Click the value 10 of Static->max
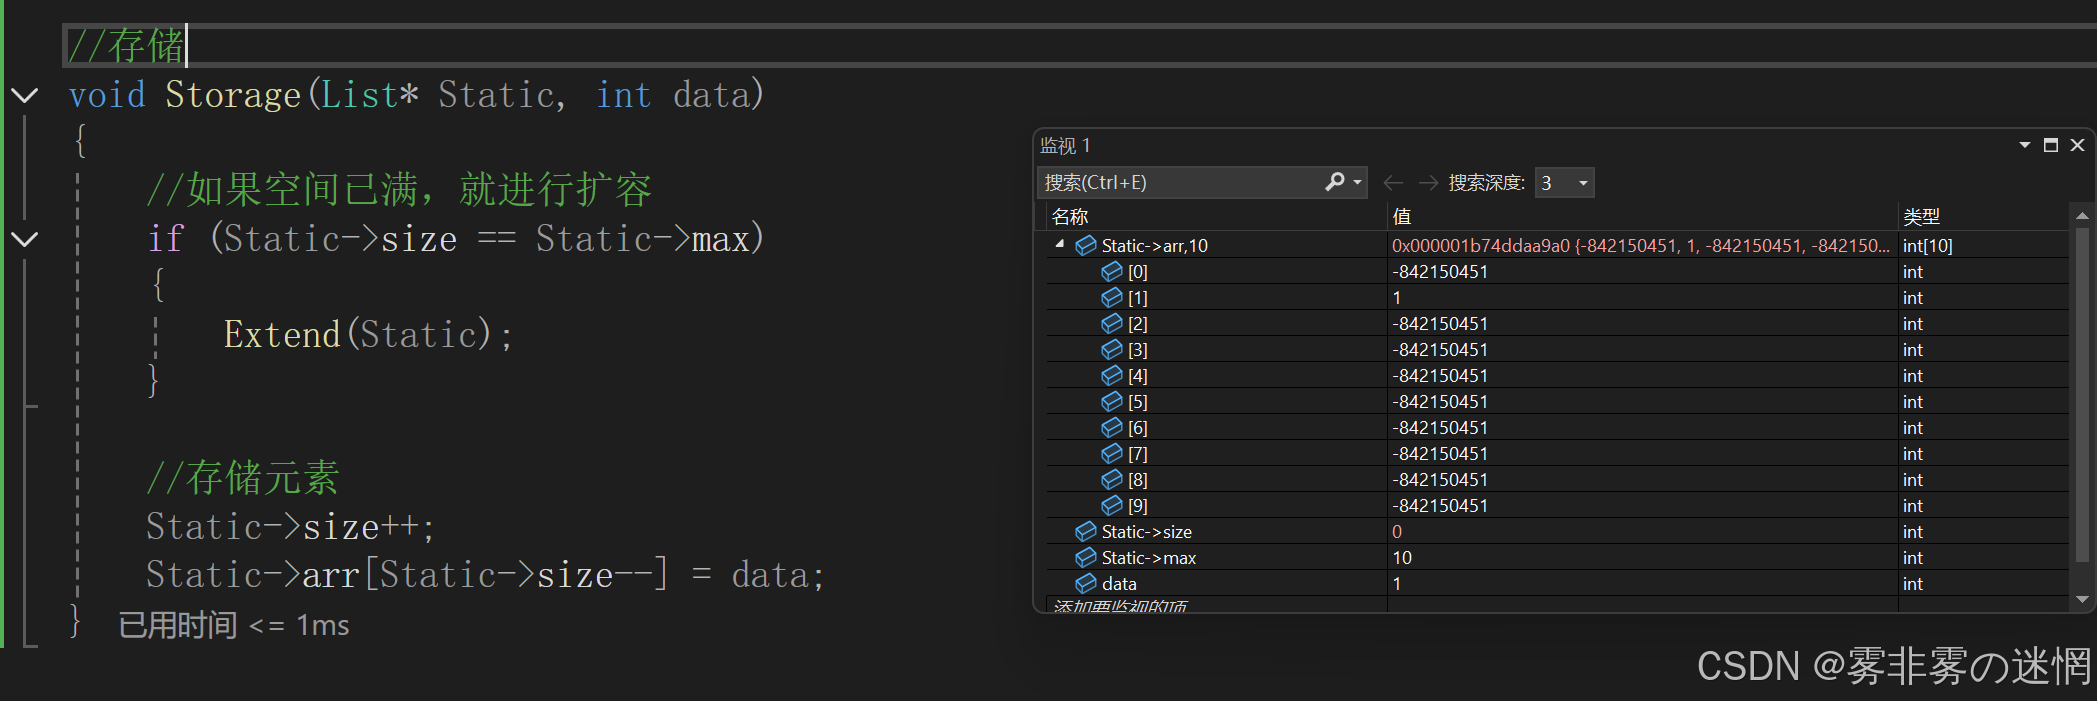The width and height of the screenshot is (2097, 701). pyautogui.click(x=1402, y=558)
